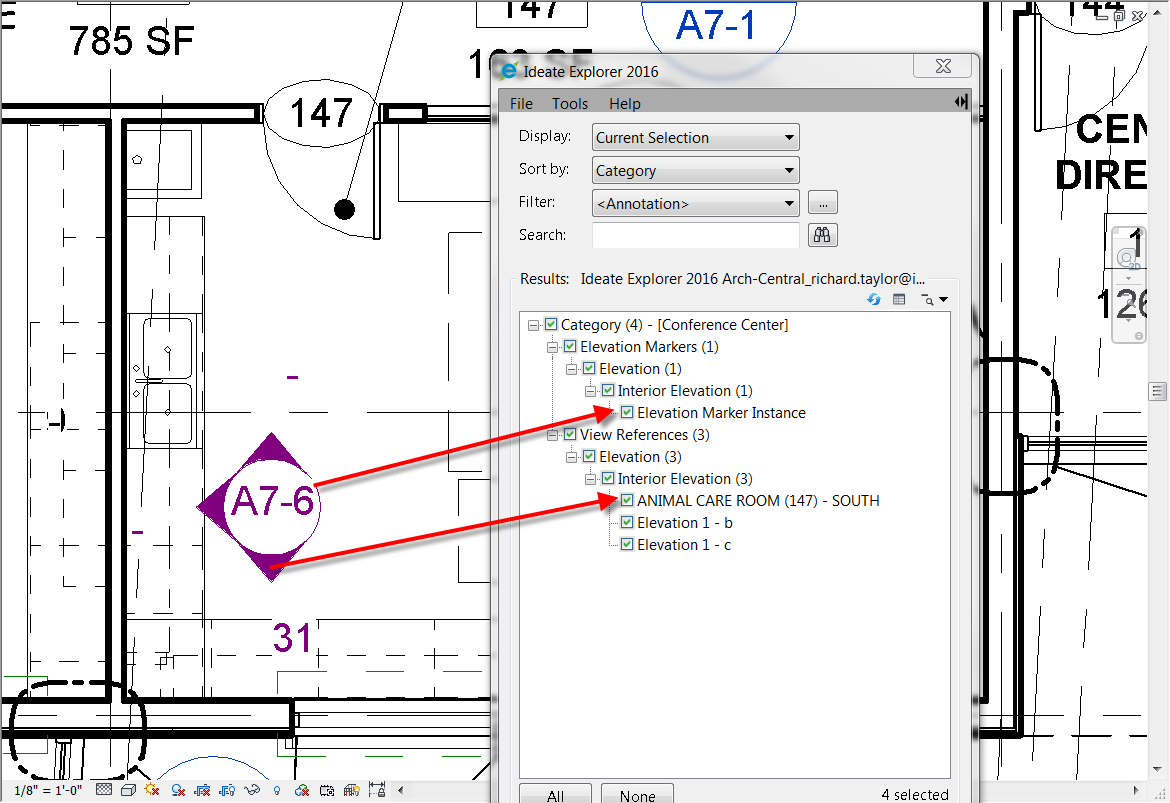Click the All button

pos(555,796)
